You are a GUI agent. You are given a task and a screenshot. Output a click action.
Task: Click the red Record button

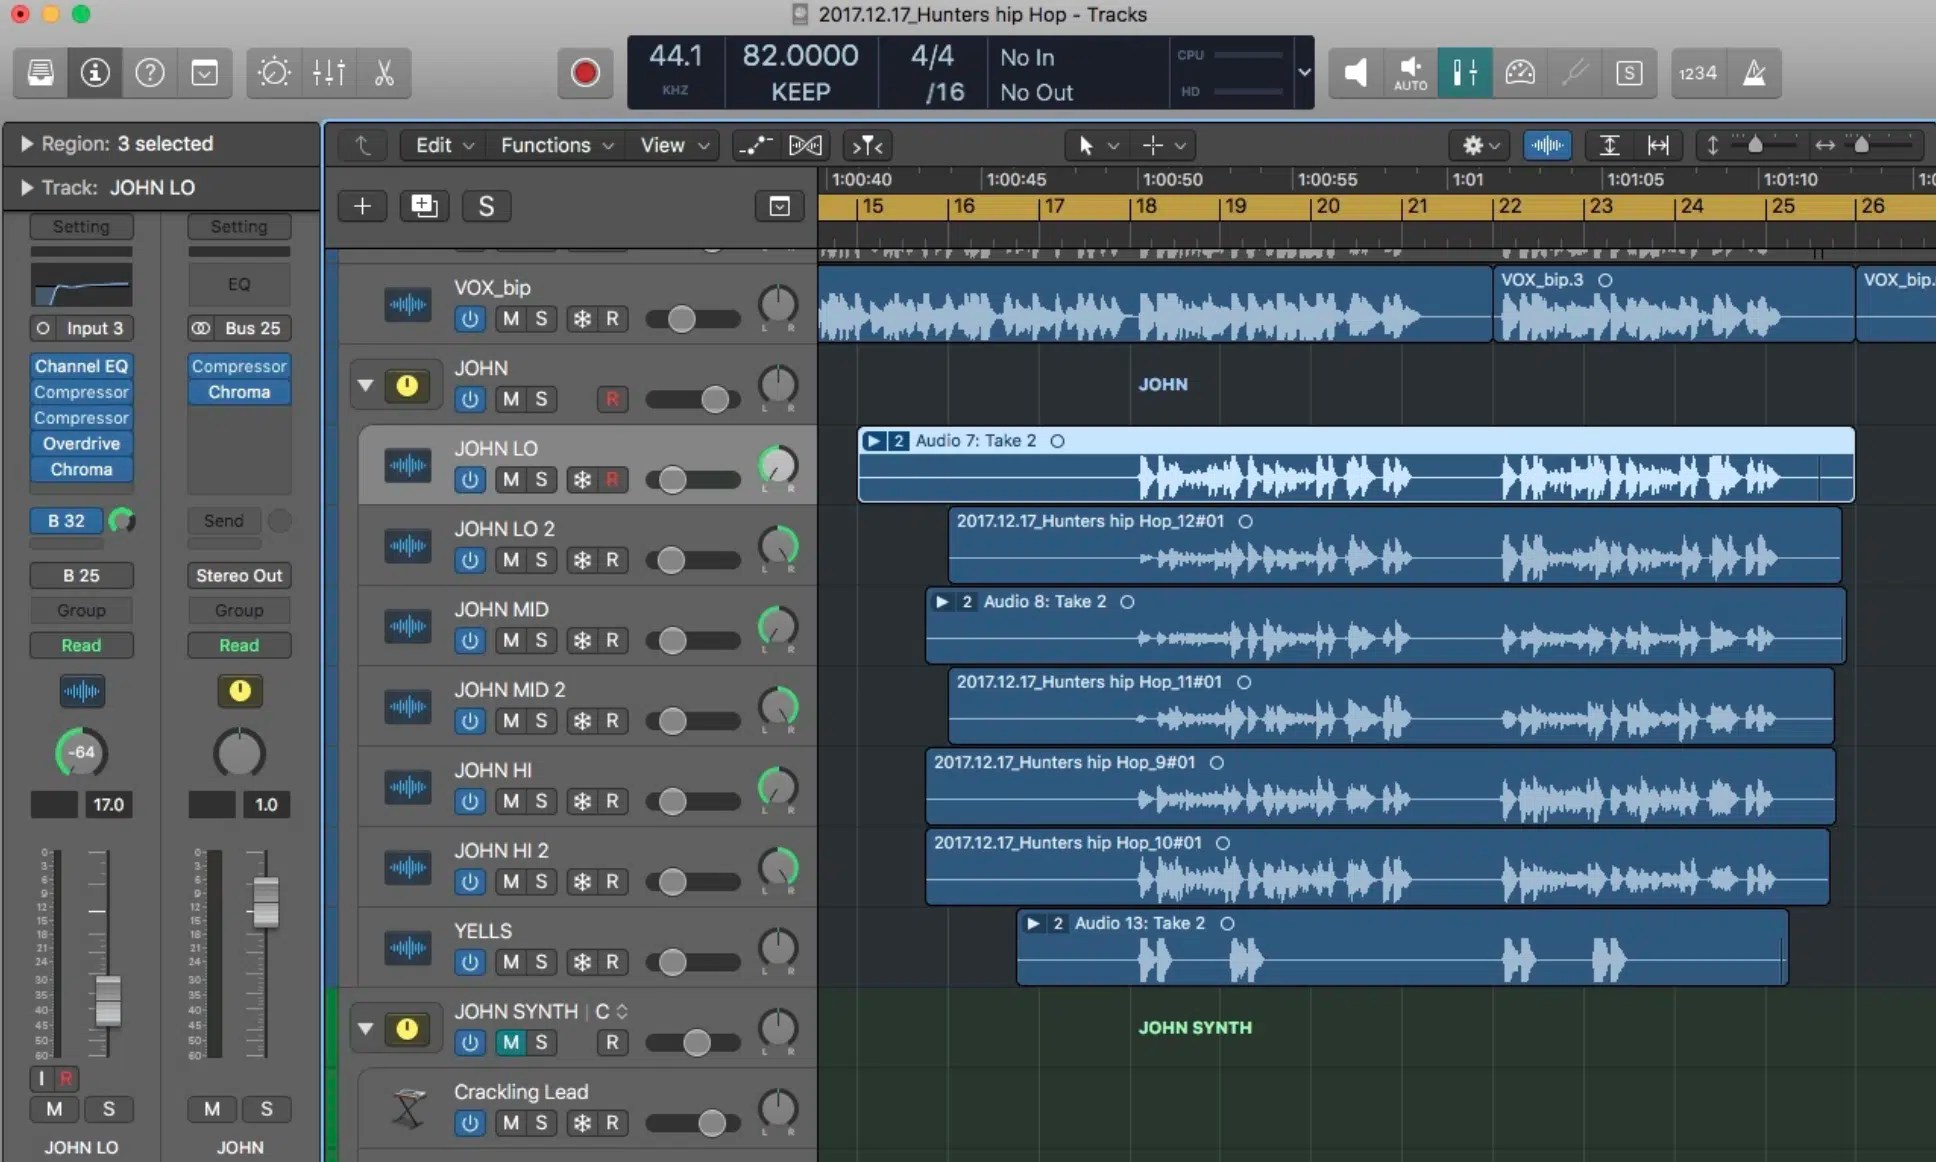584,73
